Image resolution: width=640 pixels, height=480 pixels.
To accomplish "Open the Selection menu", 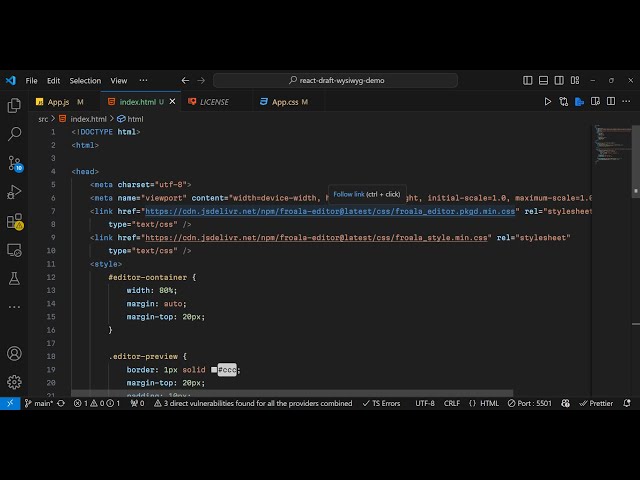I will click(85, 80).
